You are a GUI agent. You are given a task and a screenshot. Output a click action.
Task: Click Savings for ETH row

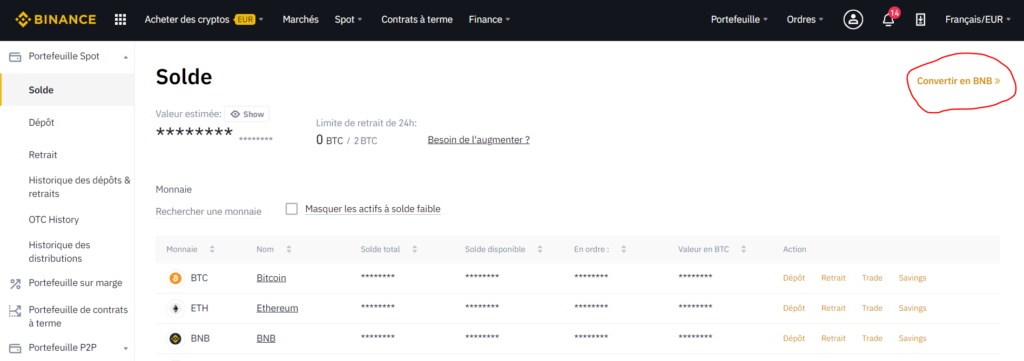pyautogui.click(x=912, y=308)
